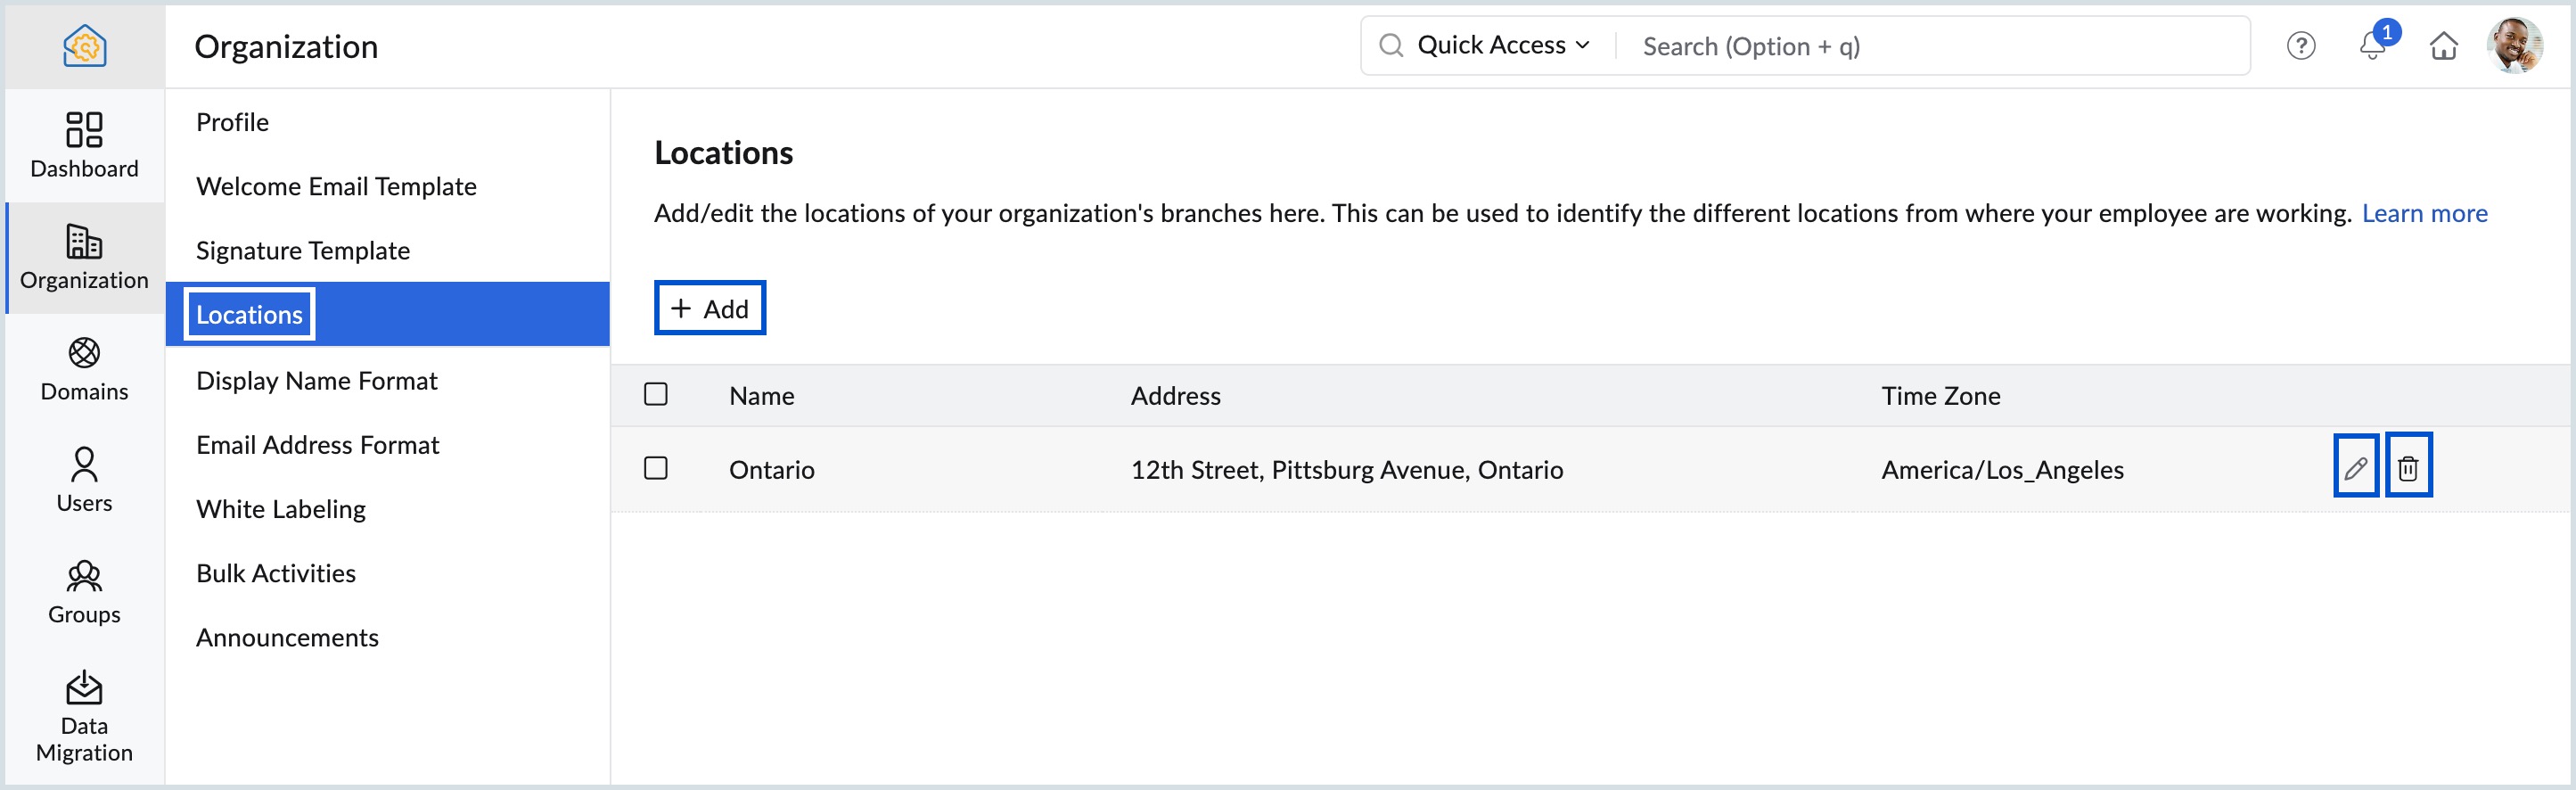Follow the Learn more link
This screenshot has width=2576, height=790.
2424,213
